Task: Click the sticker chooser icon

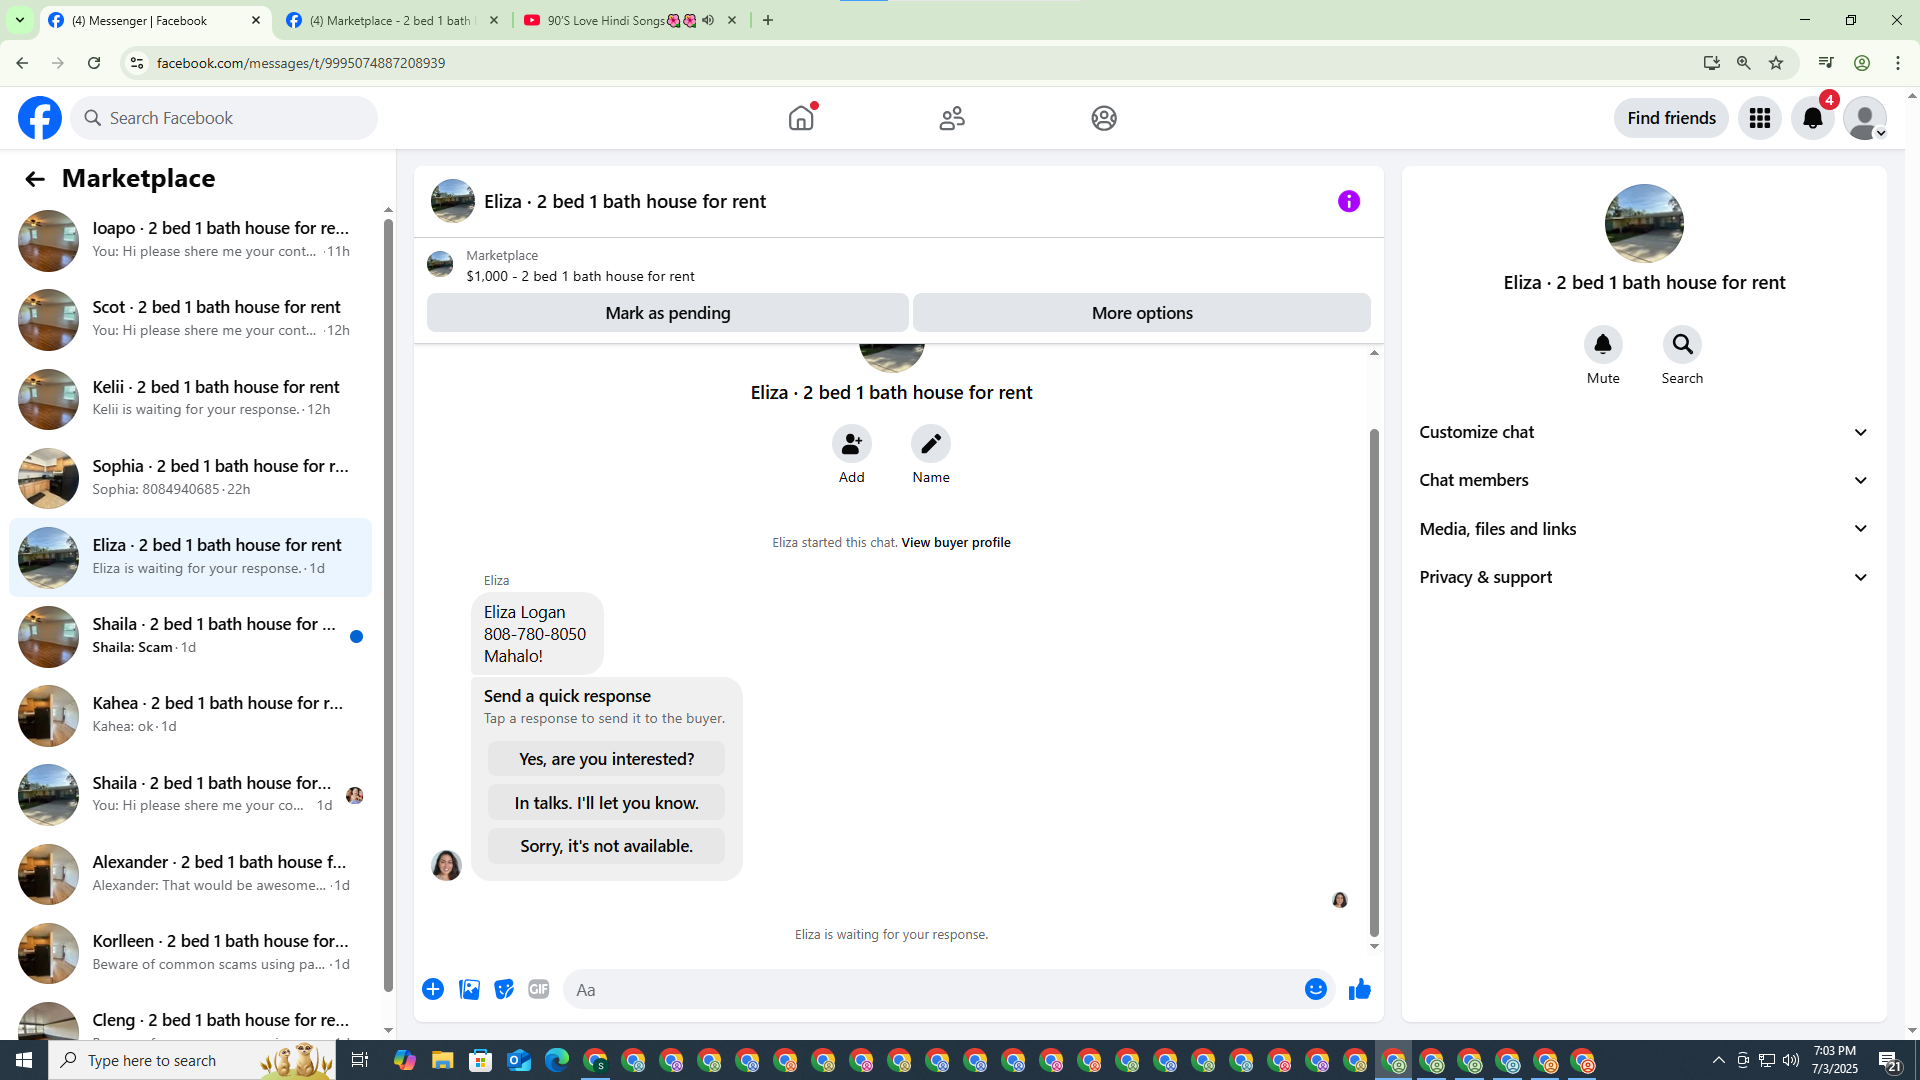Action: tap(504, 990)
